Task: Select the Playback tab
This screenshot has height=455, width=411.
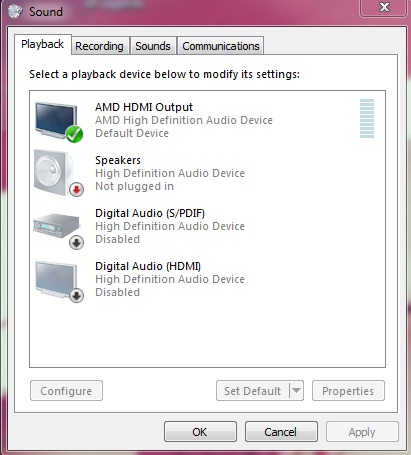Action: tap(43, 44)
